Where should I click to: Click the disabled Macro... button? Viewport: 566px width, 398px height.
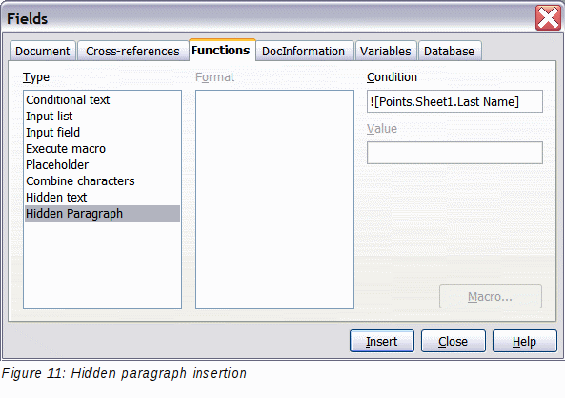pyautogui.click(x=490, y=297)
